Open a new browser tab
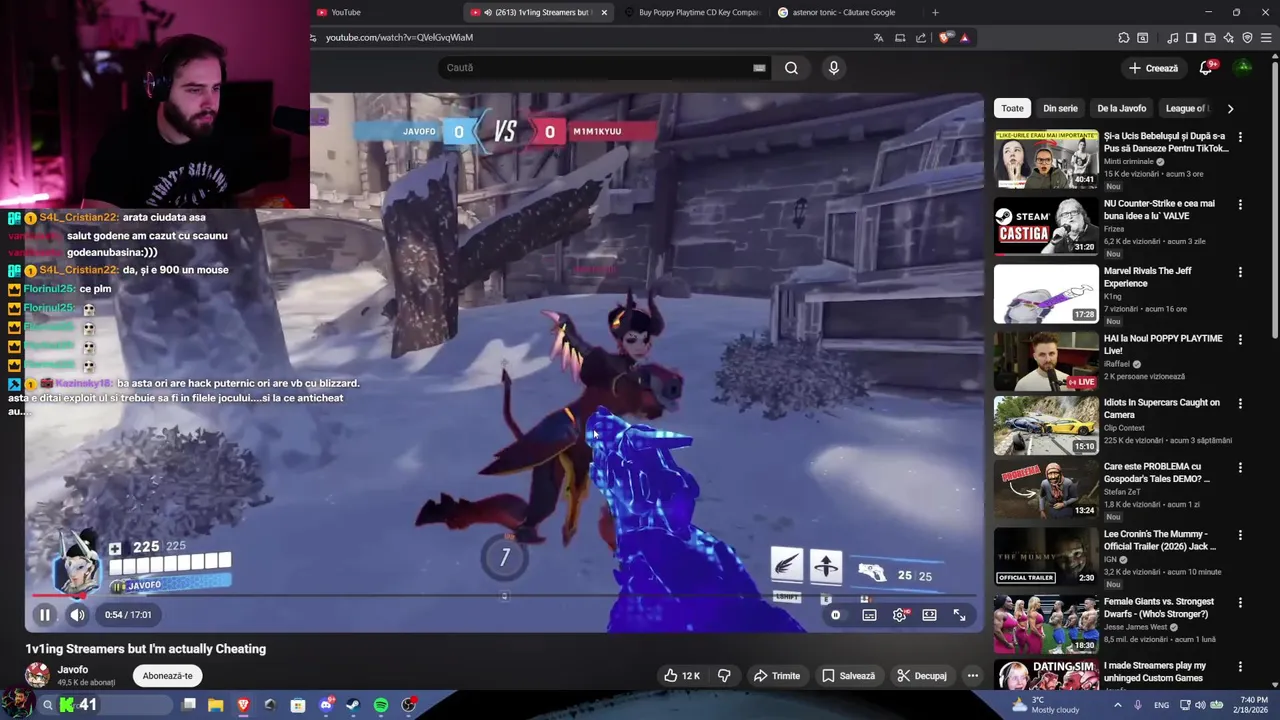 click(935, 12)
